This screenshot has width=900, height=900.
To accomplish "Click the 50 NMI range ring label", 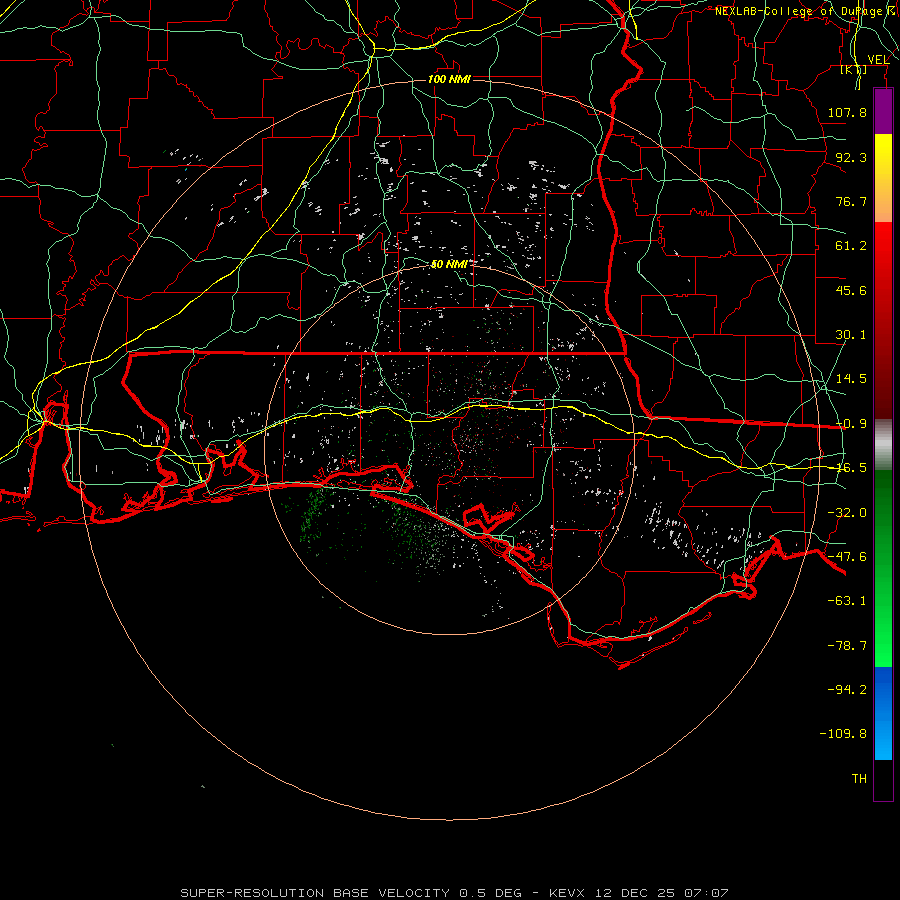I will [x=449, y=264].
